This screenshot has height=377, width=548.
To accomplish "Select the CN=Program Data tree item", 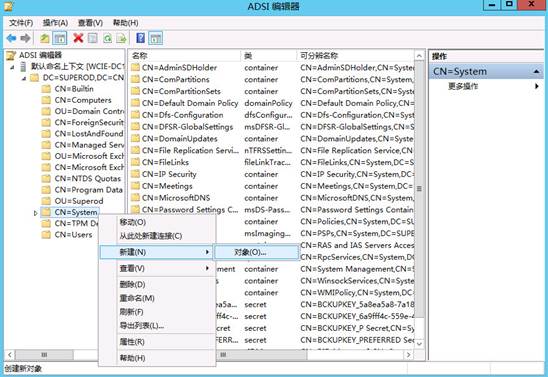I will click(x=88, y=190).
